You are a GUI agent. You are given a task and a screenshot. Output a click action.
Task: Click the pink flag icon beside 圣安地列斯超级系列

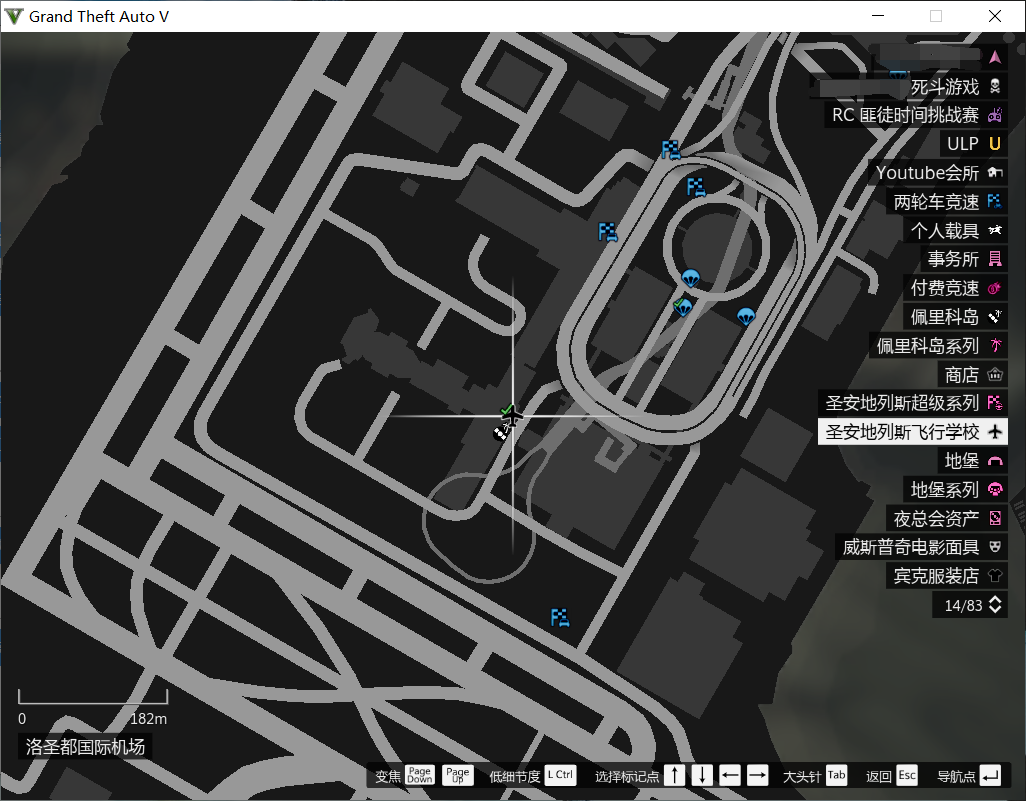click(x=995, y=403)
